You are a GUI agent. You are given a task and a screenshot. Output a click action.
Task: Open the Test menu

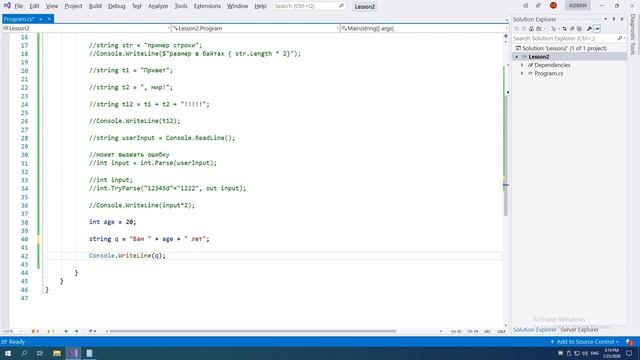pos(137,6)
